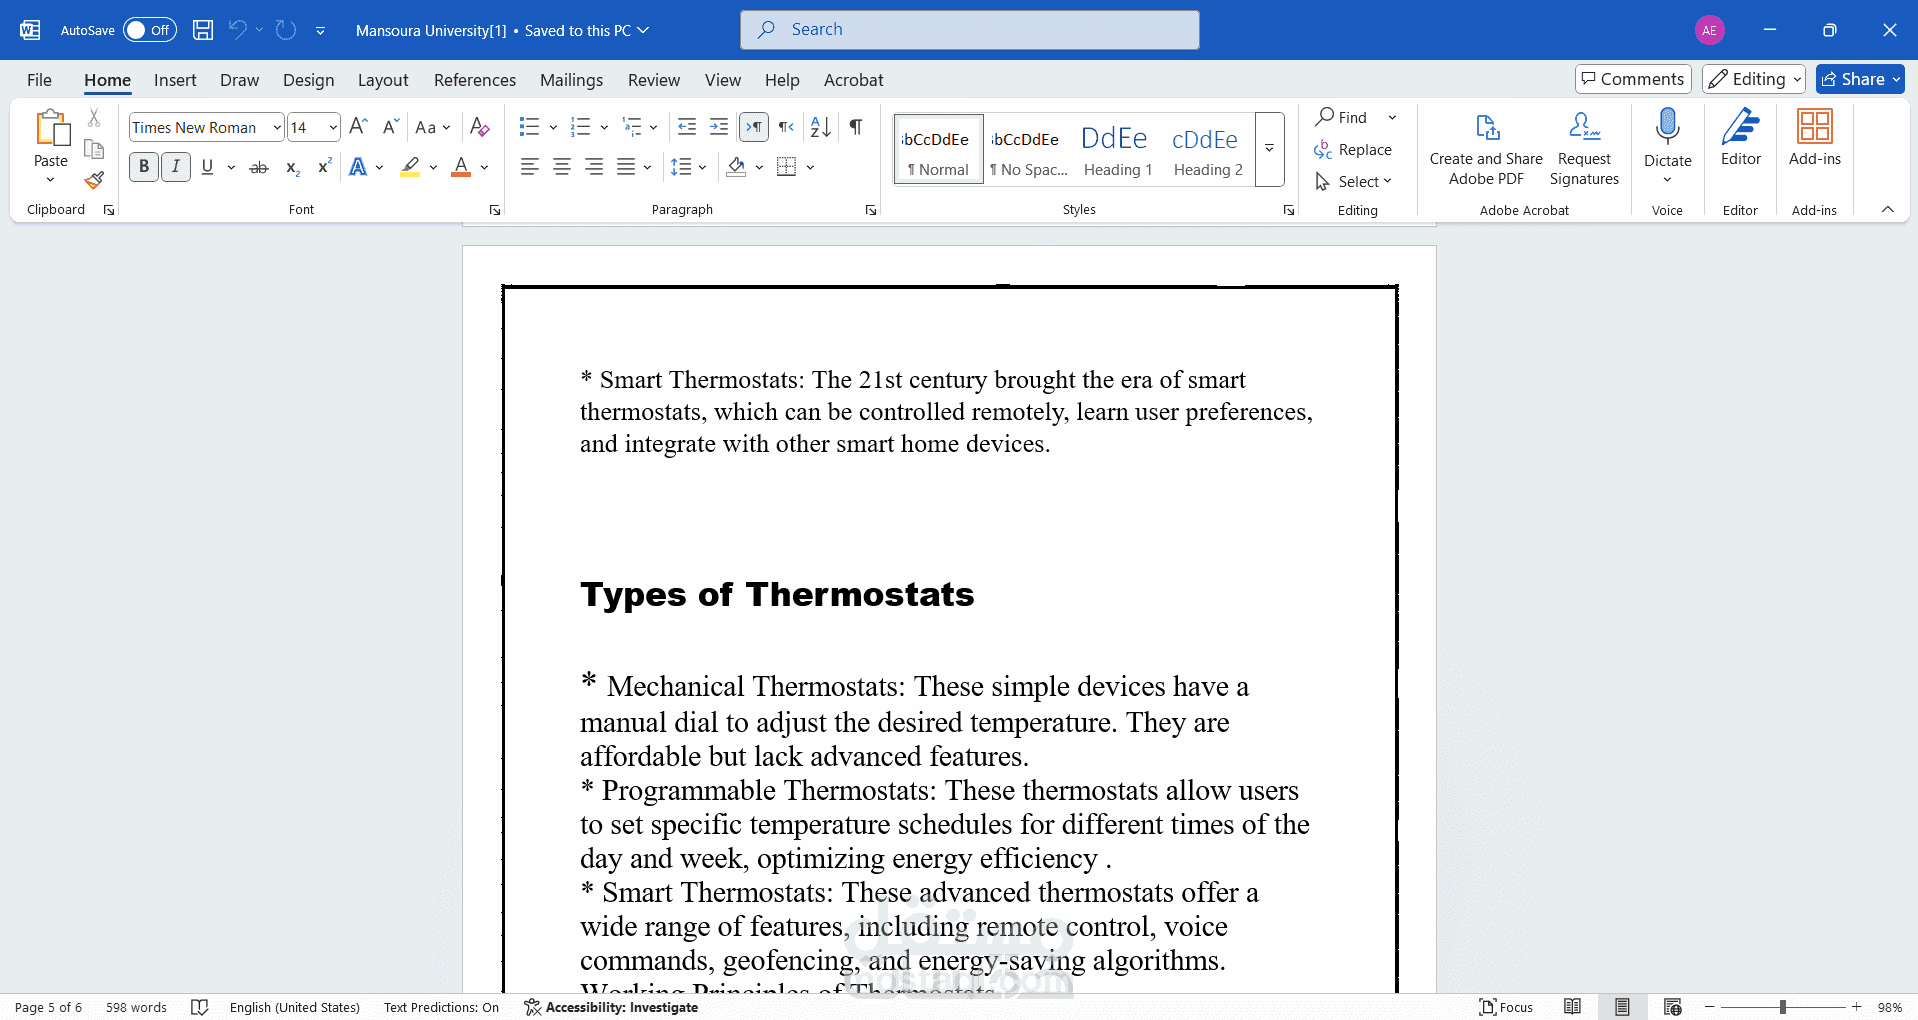Open Change Case dropdown

click(433, 127)
